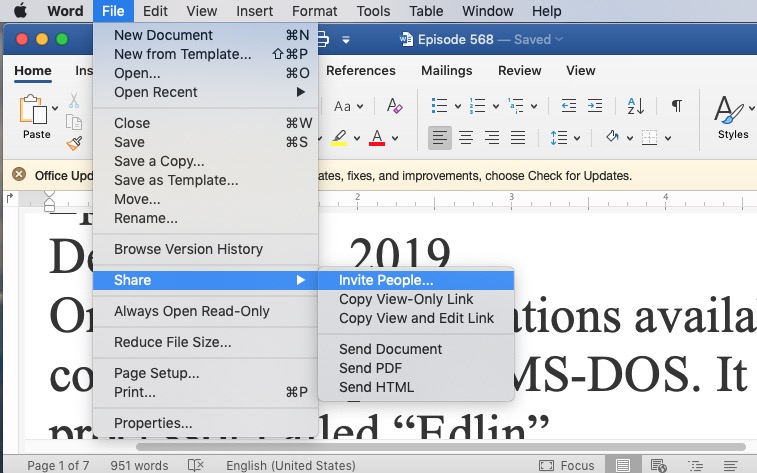Click the line spacing icon
The width and height of the screenshot is (757, 473).
coord(559,138)
